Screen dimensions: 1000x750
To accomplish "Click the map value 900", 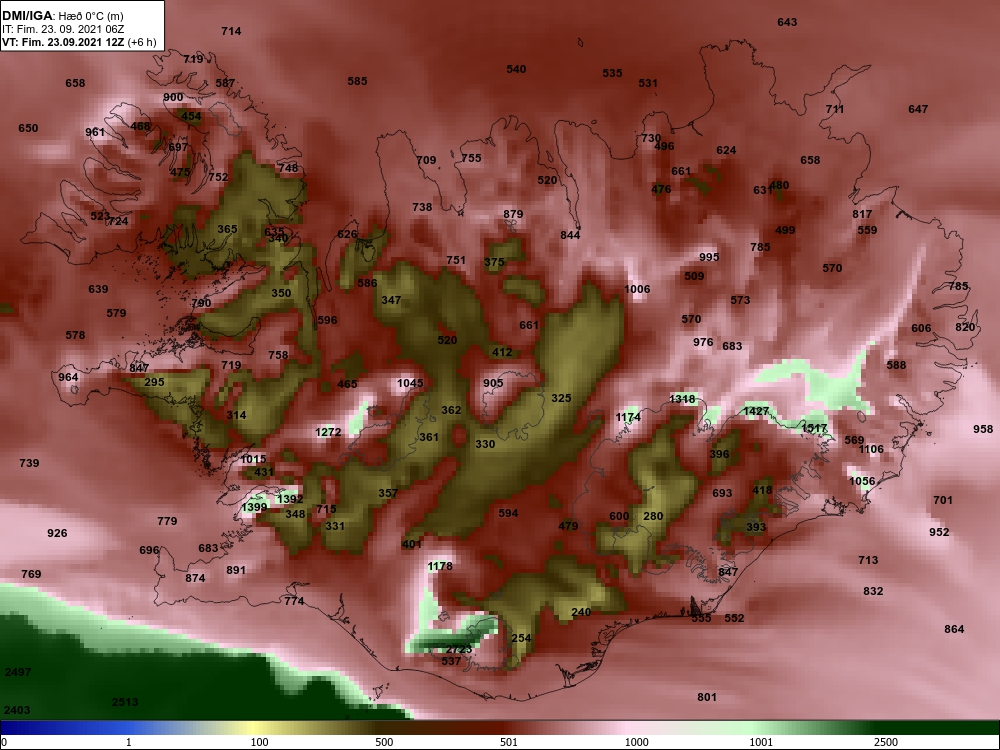I will [x=173, y=97].
